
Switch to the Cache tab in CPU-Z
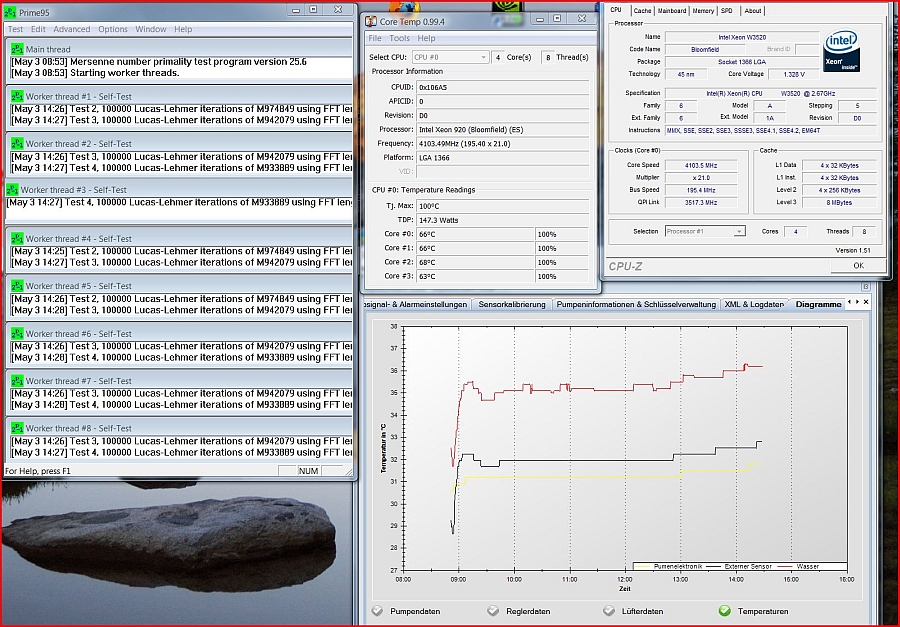click(x=642, y=11)
